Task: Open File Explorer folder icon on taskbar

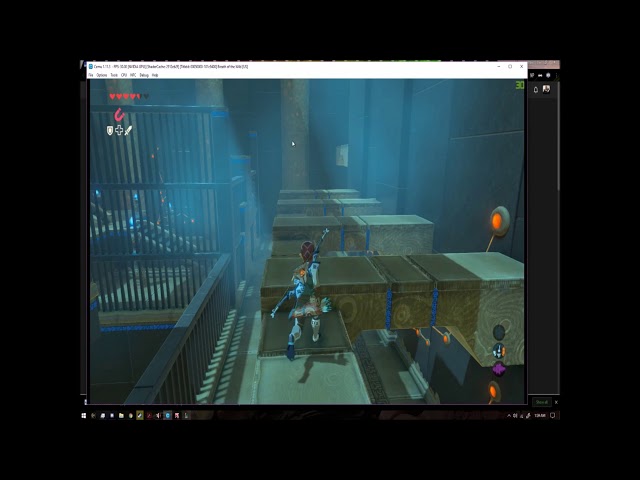Action: tap(121, 416)
